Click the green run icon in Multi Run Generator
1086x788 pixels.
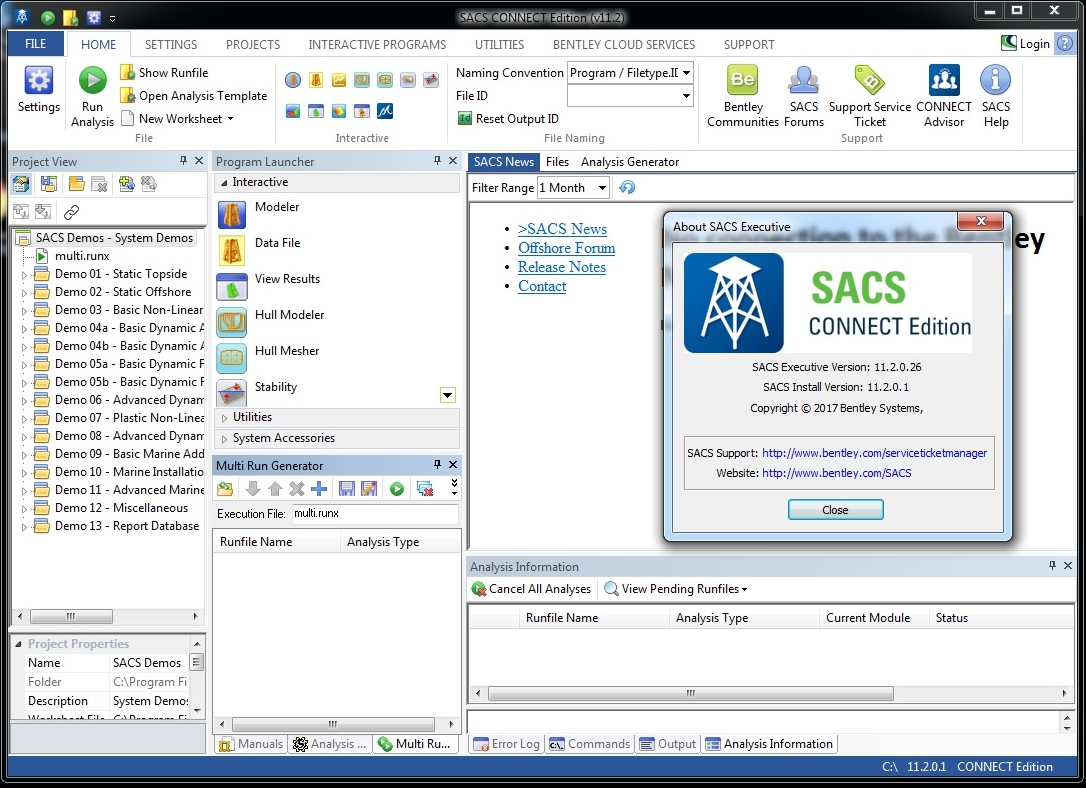pos(397,489)
